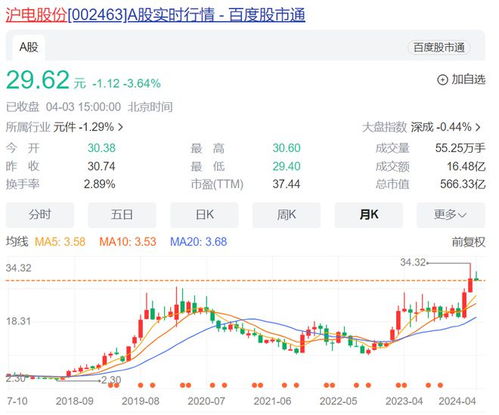The image size is (499, 415).
Task: Click the plus circle icon beside 加自选
Action: click(442, 80)
